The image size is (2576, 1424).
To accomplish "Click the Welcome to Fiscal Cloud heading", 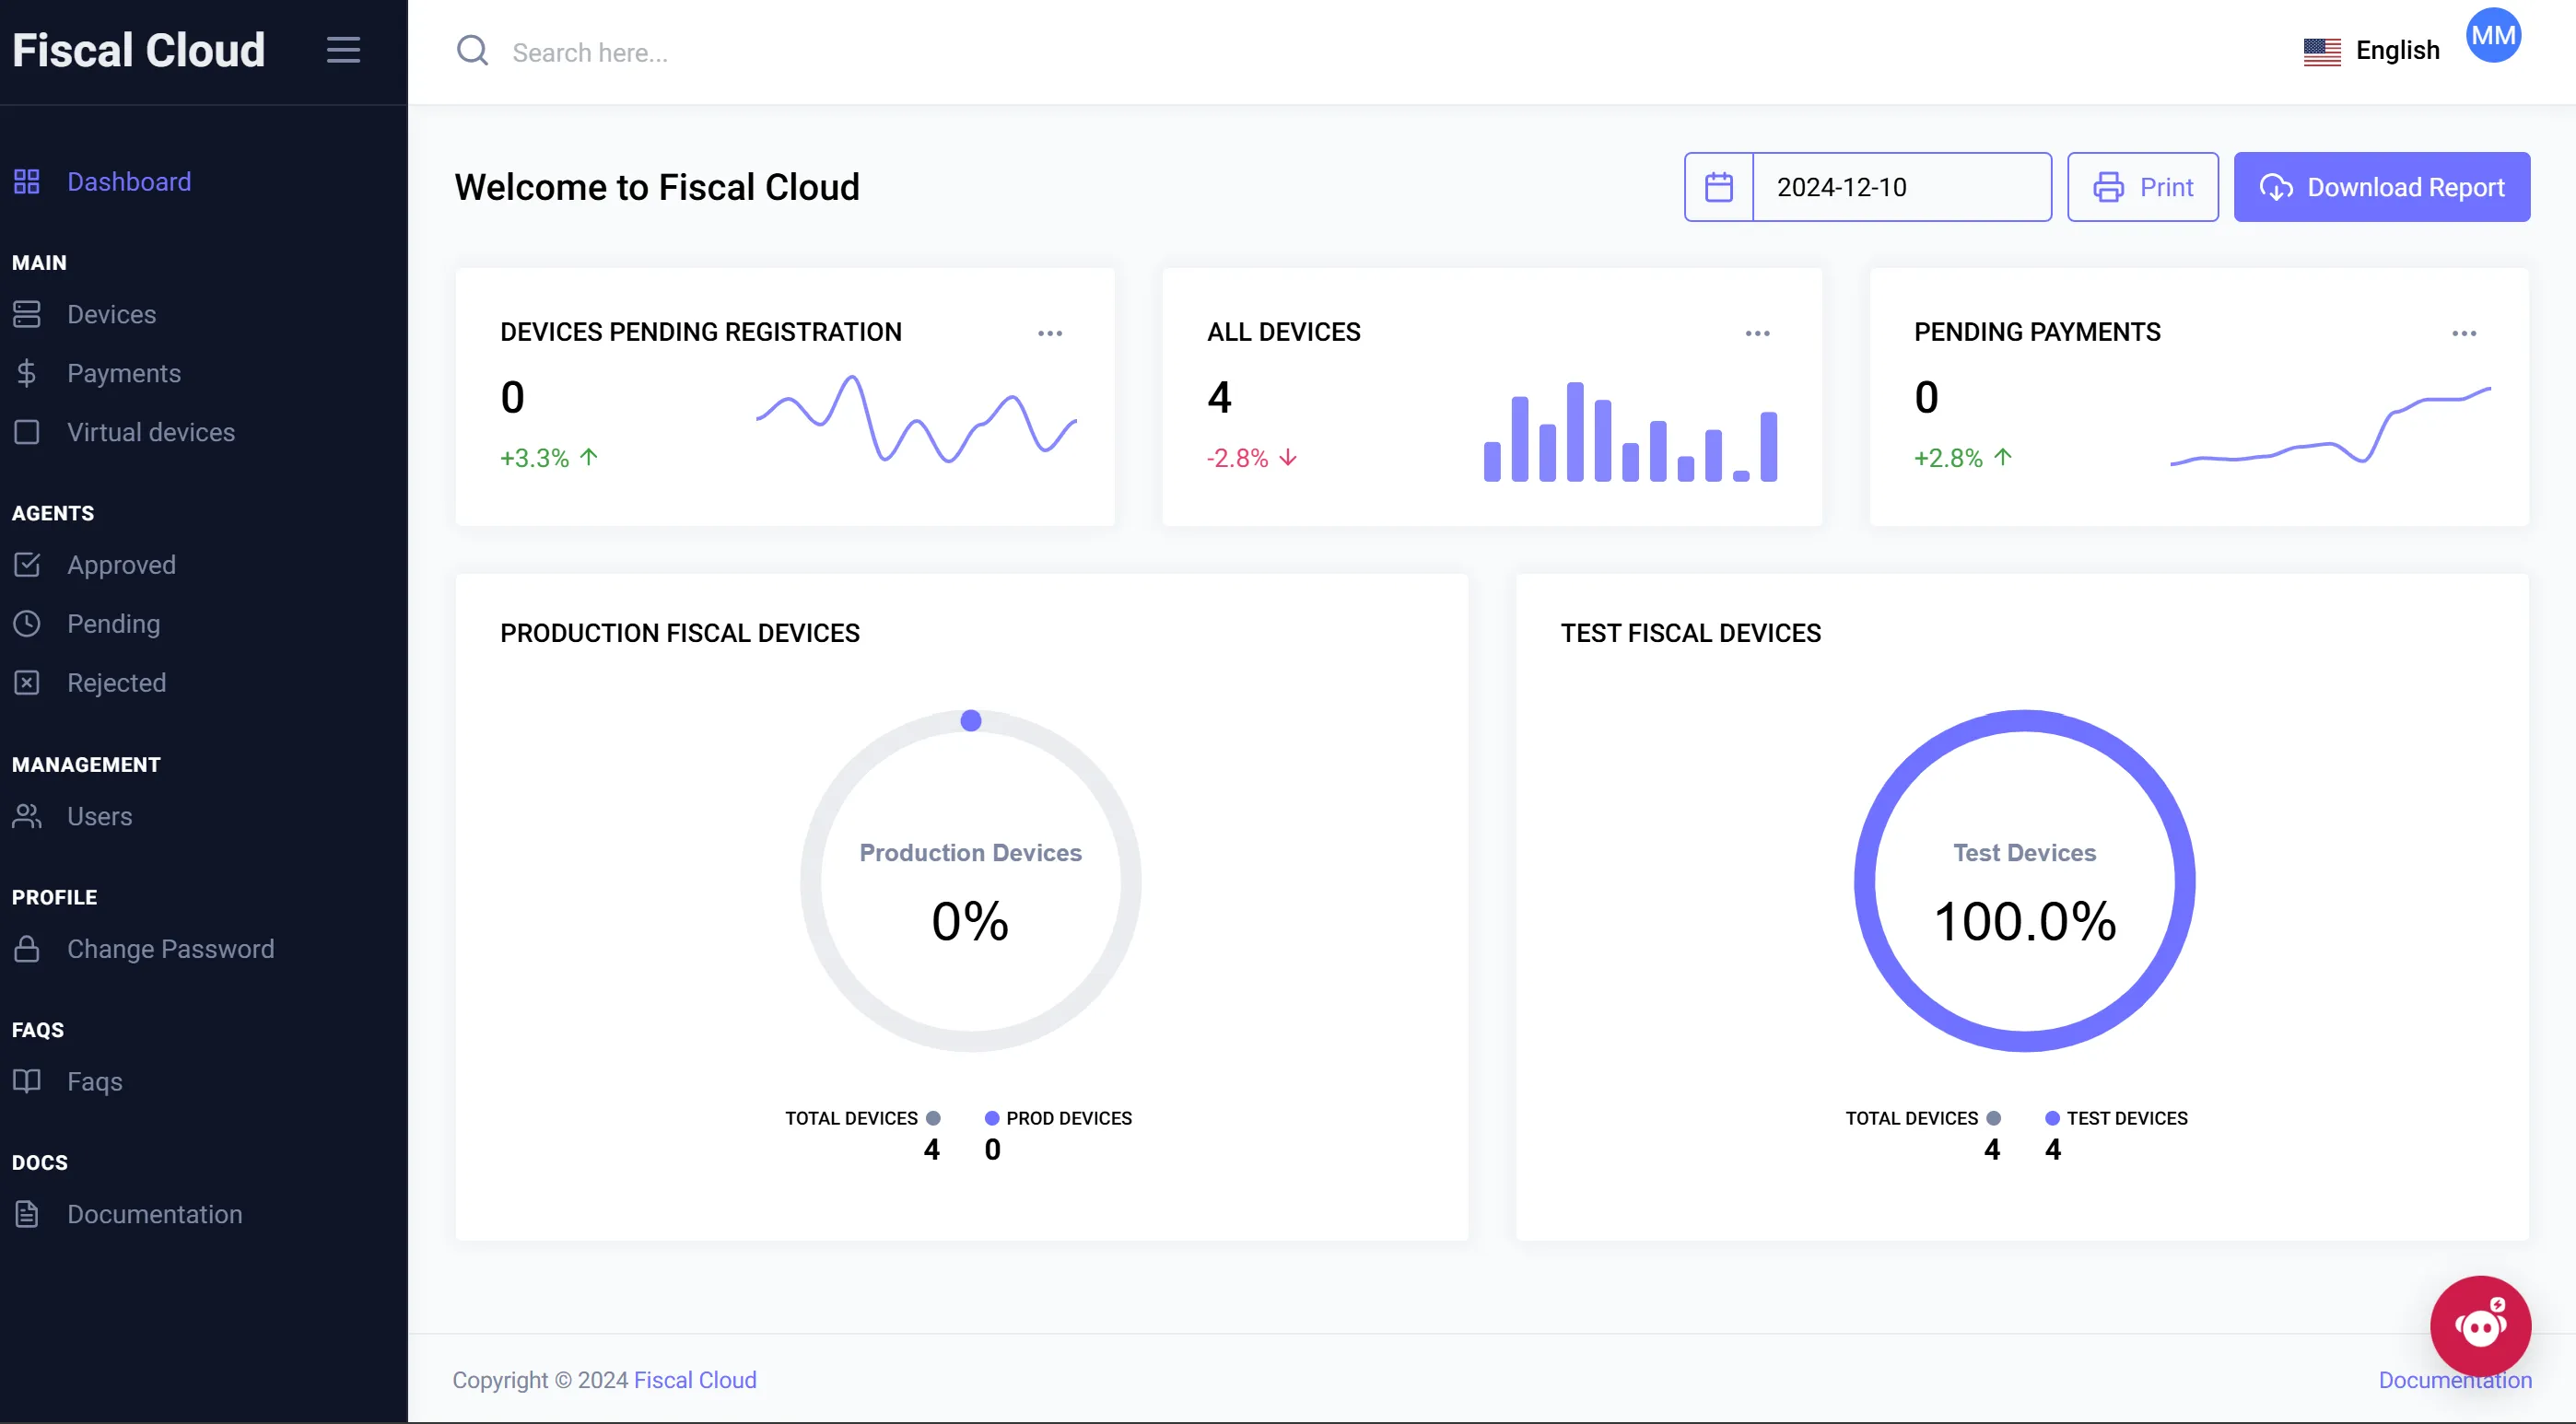I will coord(657,187).
